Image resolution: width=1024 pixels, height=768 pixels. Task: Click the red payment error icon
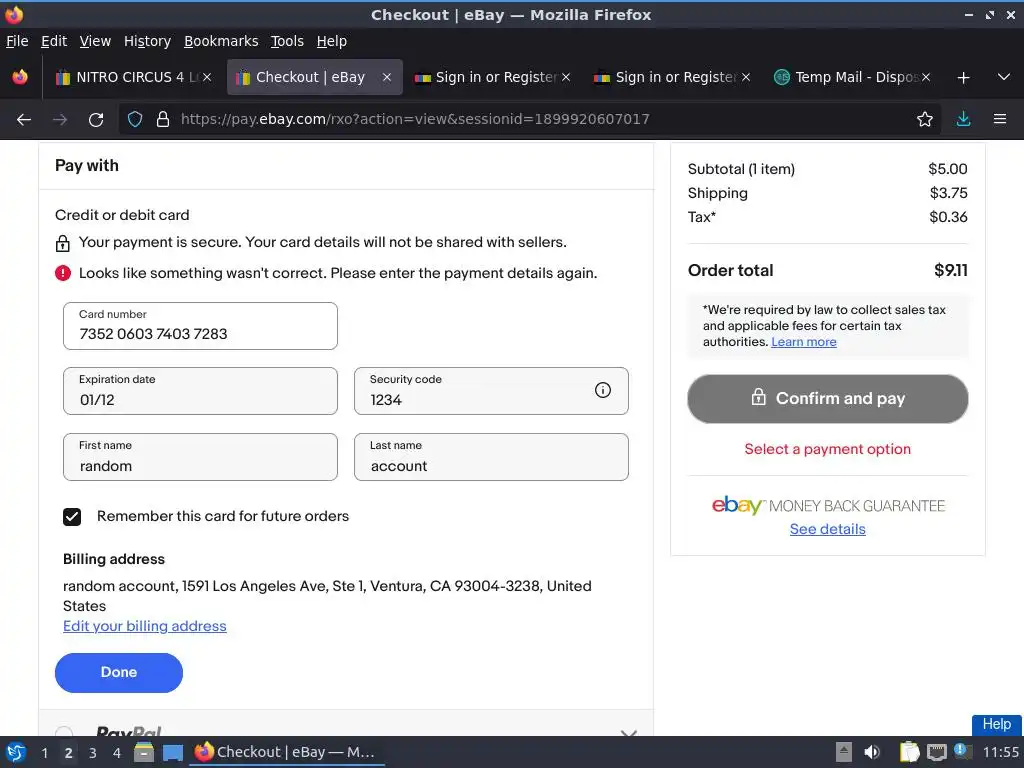[x=63, y=273]
